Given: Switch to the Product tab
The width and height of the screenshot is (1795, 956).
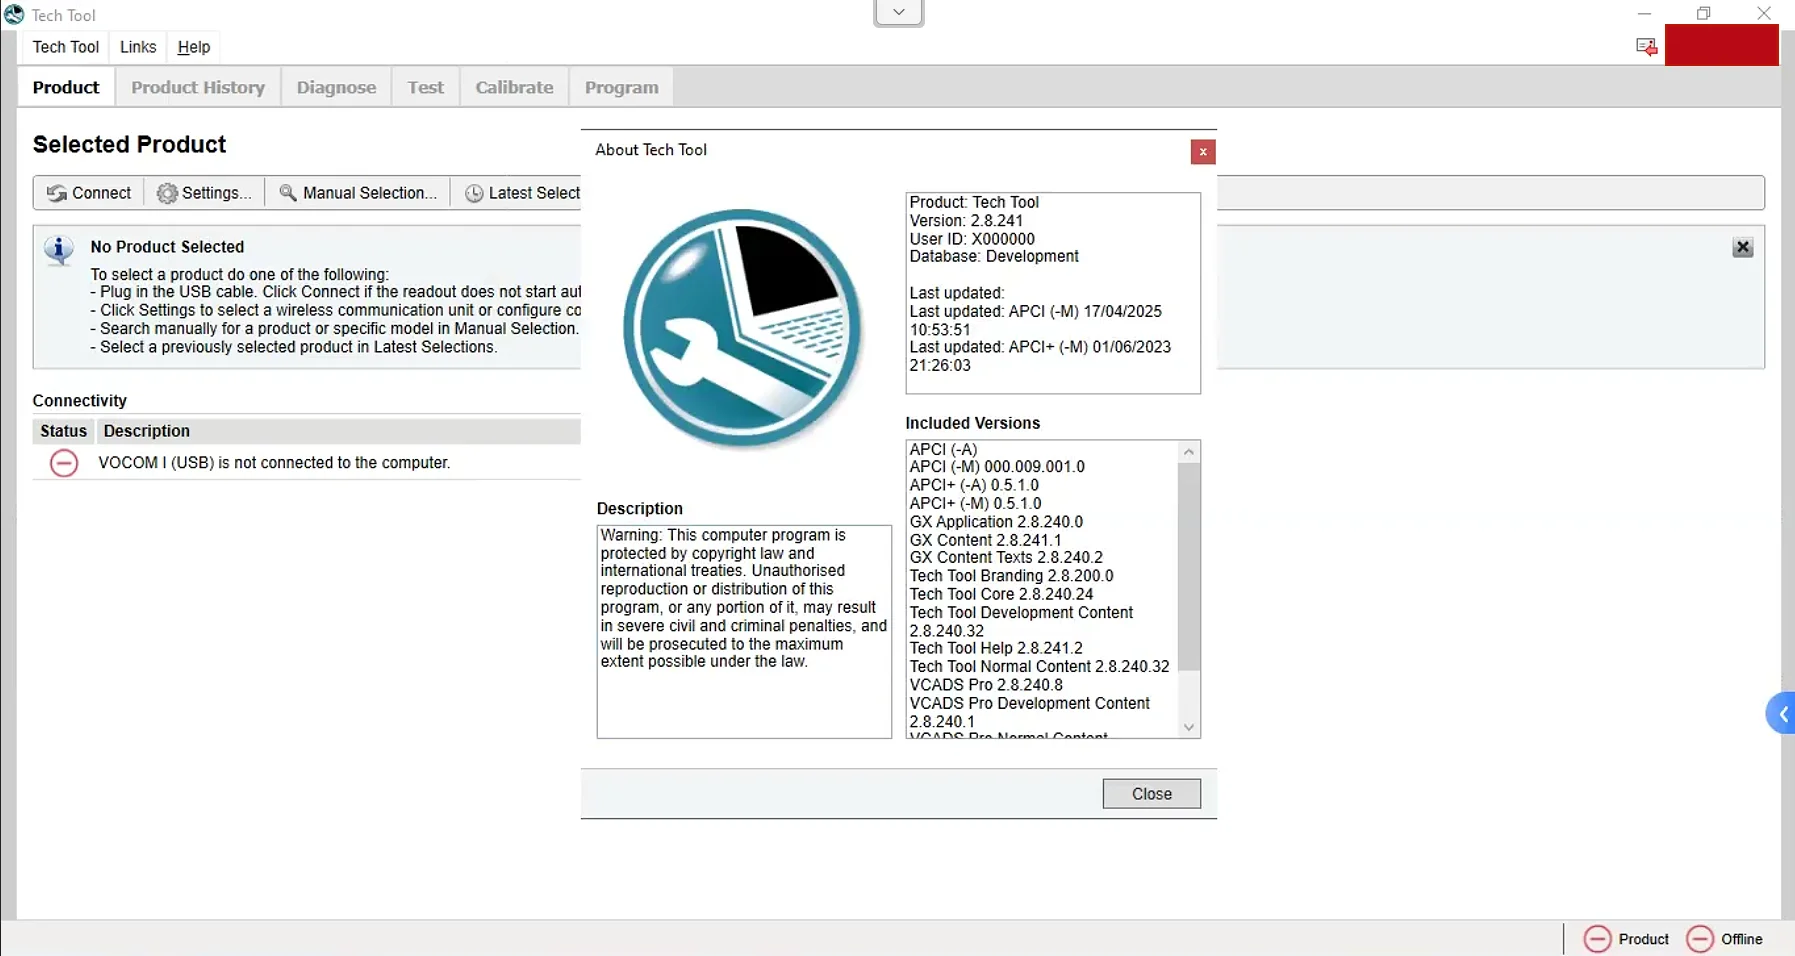Looking at the screenshot, I should [x=66, y=87].
